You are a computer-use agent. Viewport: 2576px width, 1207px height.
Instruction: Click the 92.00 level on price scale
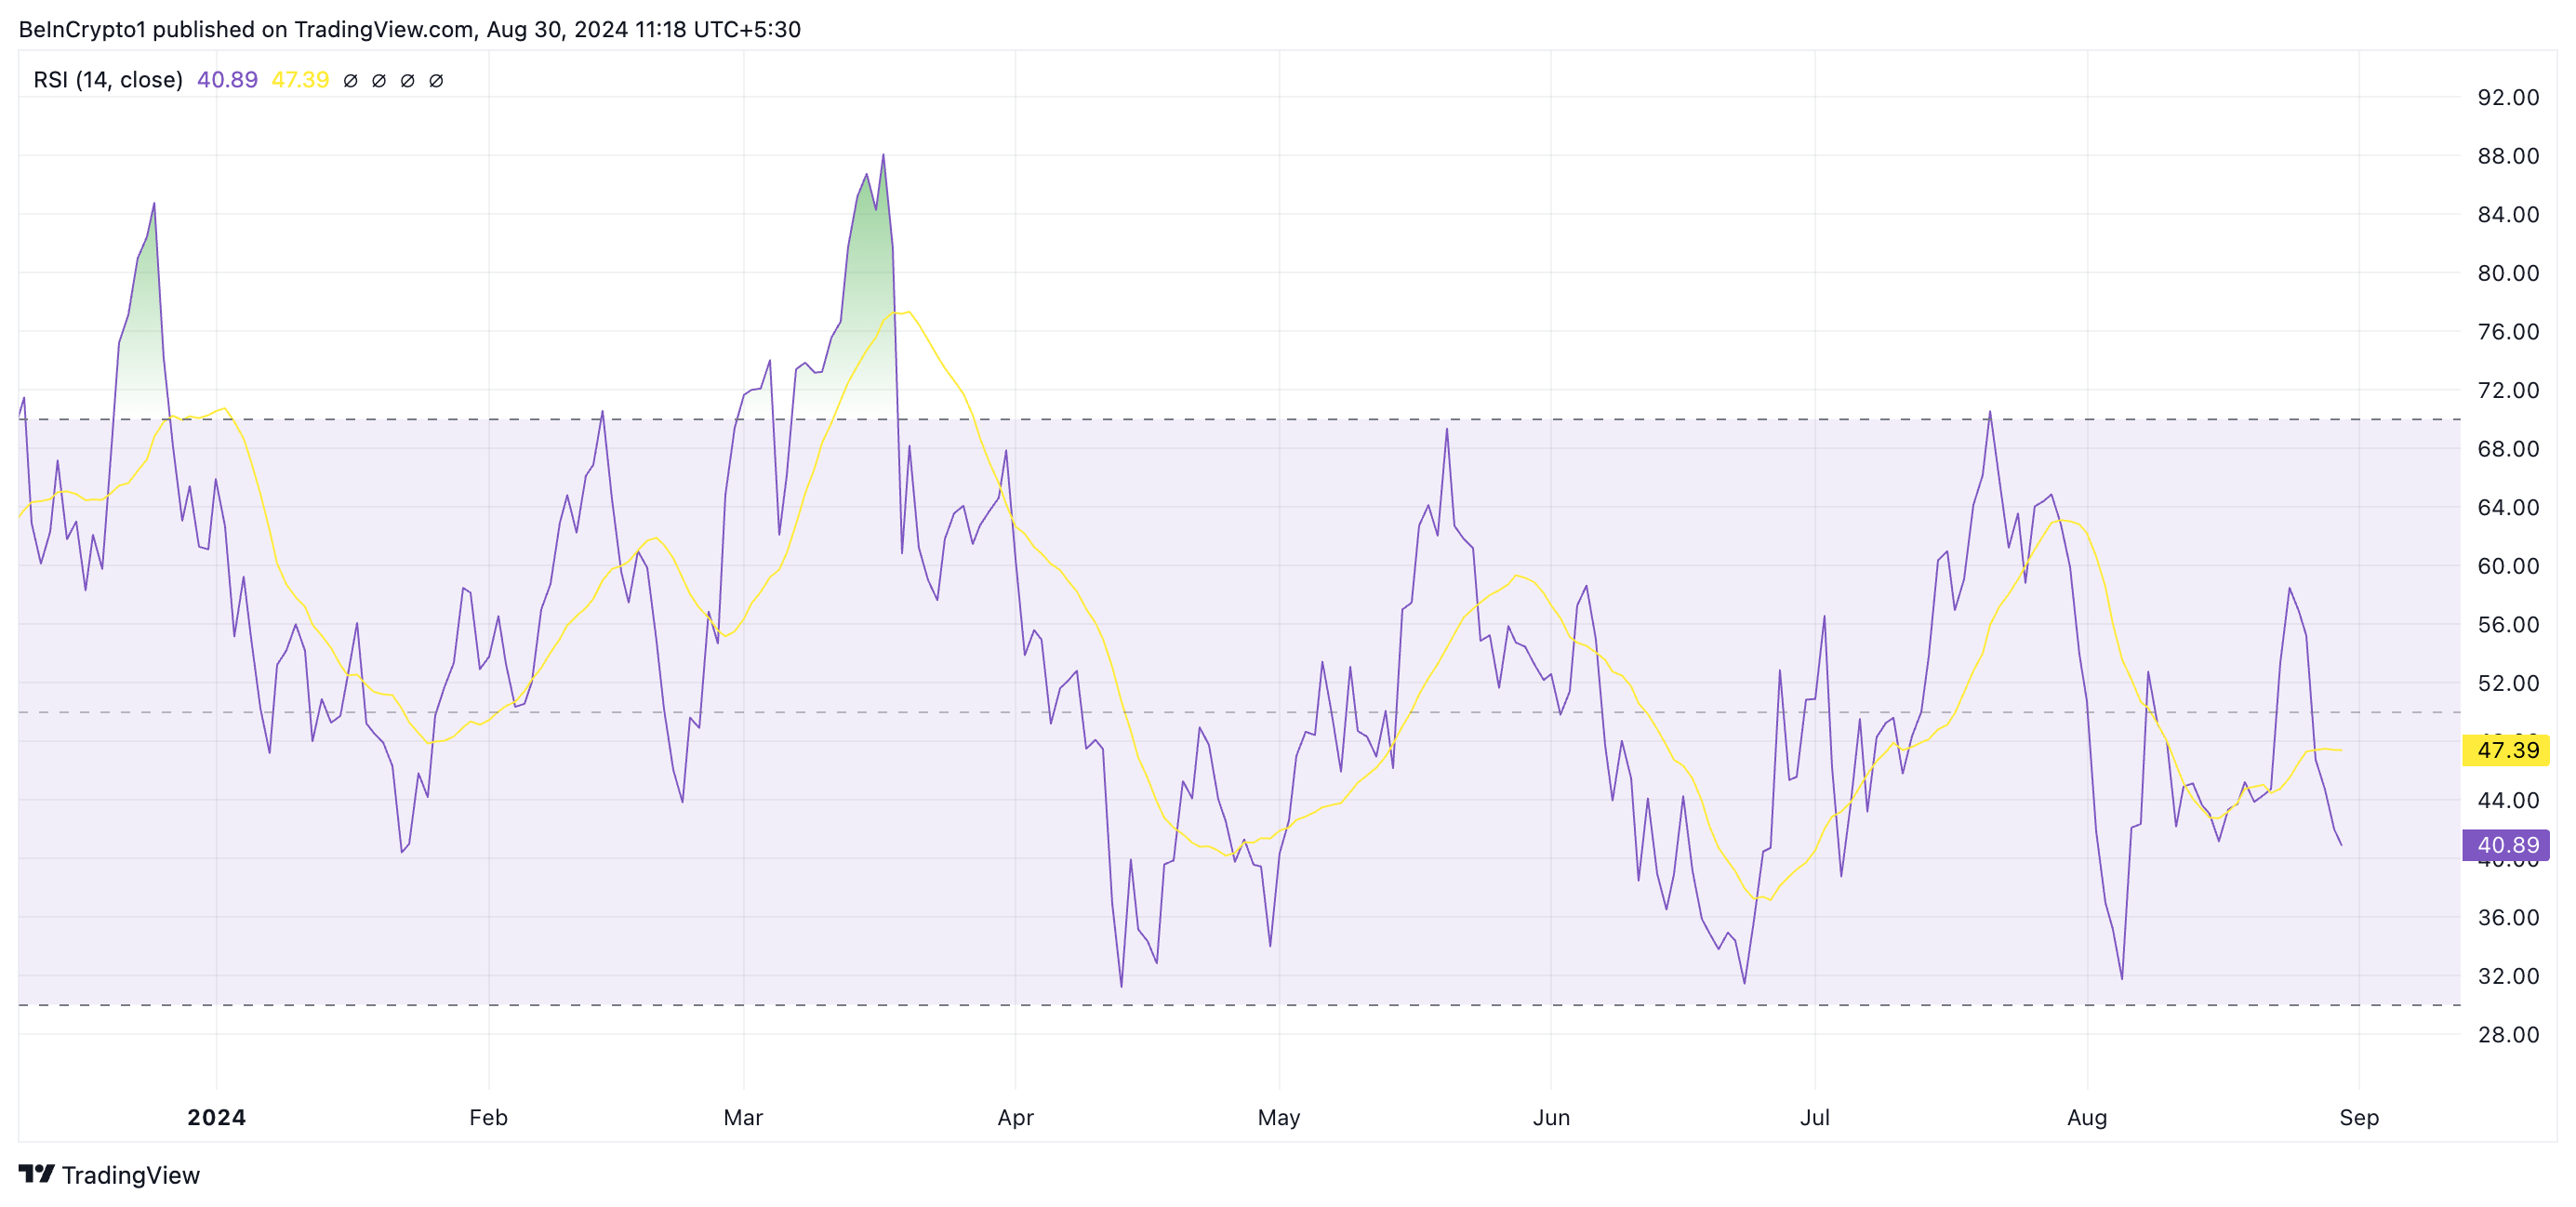pos(2508,98)
